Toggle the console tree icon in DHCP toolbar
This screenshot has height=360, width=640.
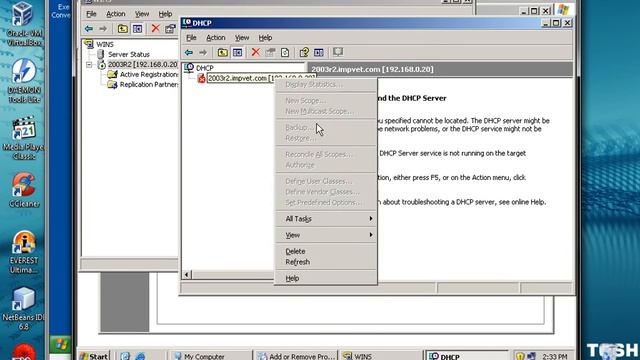(x=237, y=53)
